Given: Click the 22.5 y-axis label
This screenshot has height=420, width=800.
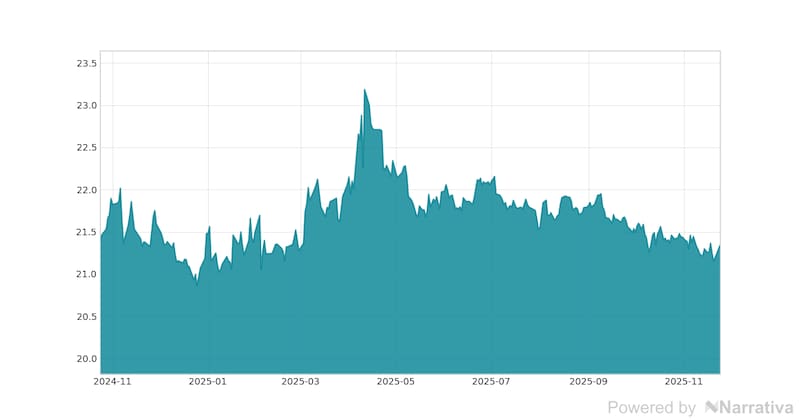Looking at the screenshot, I should (x=86, y=148).
